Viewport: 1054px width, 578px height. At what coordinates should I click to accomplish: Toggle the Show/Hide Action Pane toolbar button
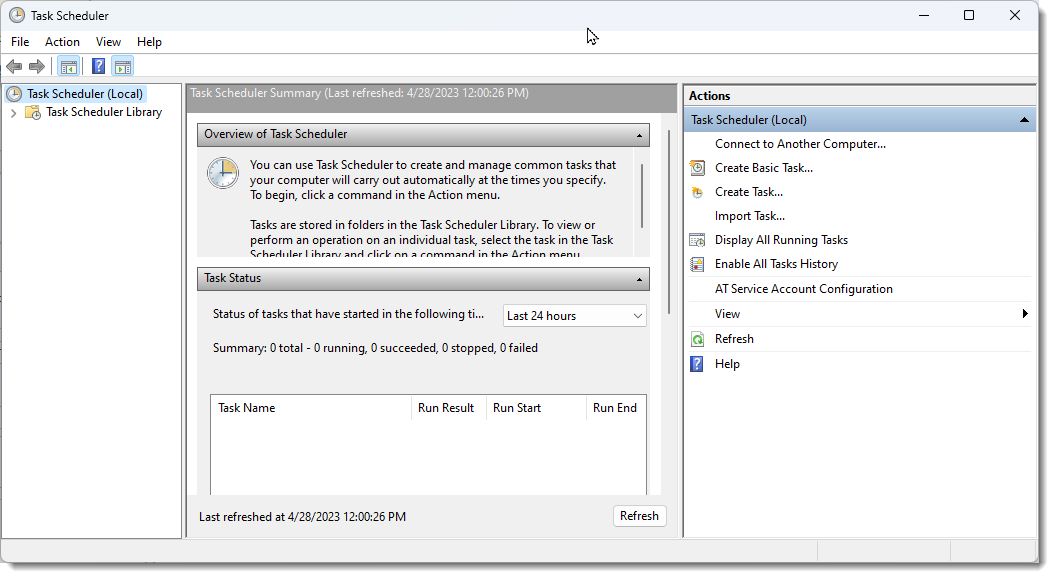tap(123, 67)
